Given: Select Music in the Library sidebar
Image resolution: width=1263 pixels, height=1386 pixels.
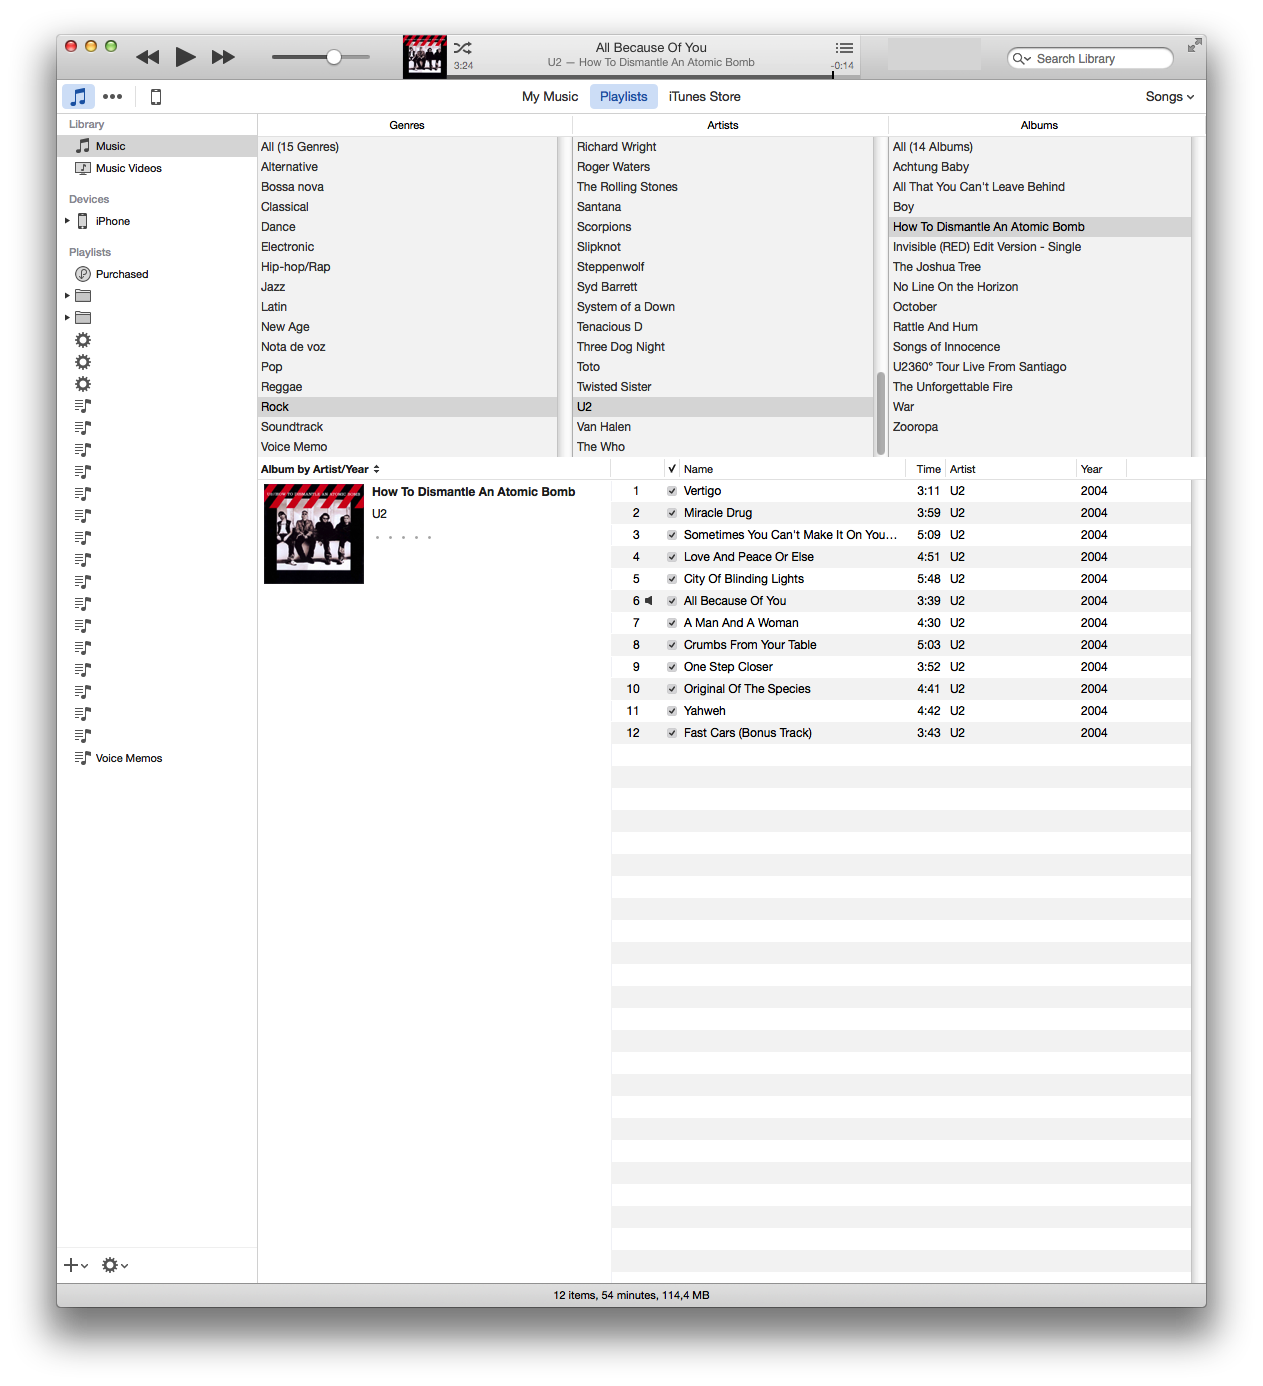Looking at the screenshot, I should 157,146.
